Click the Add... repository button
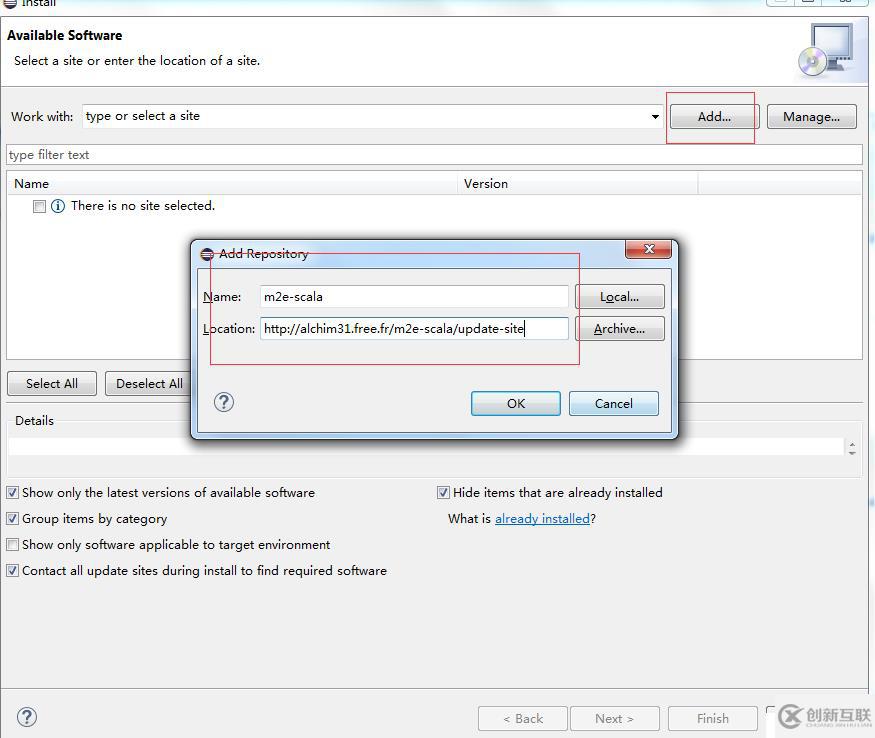875x738 pixels. click(714, 117)
